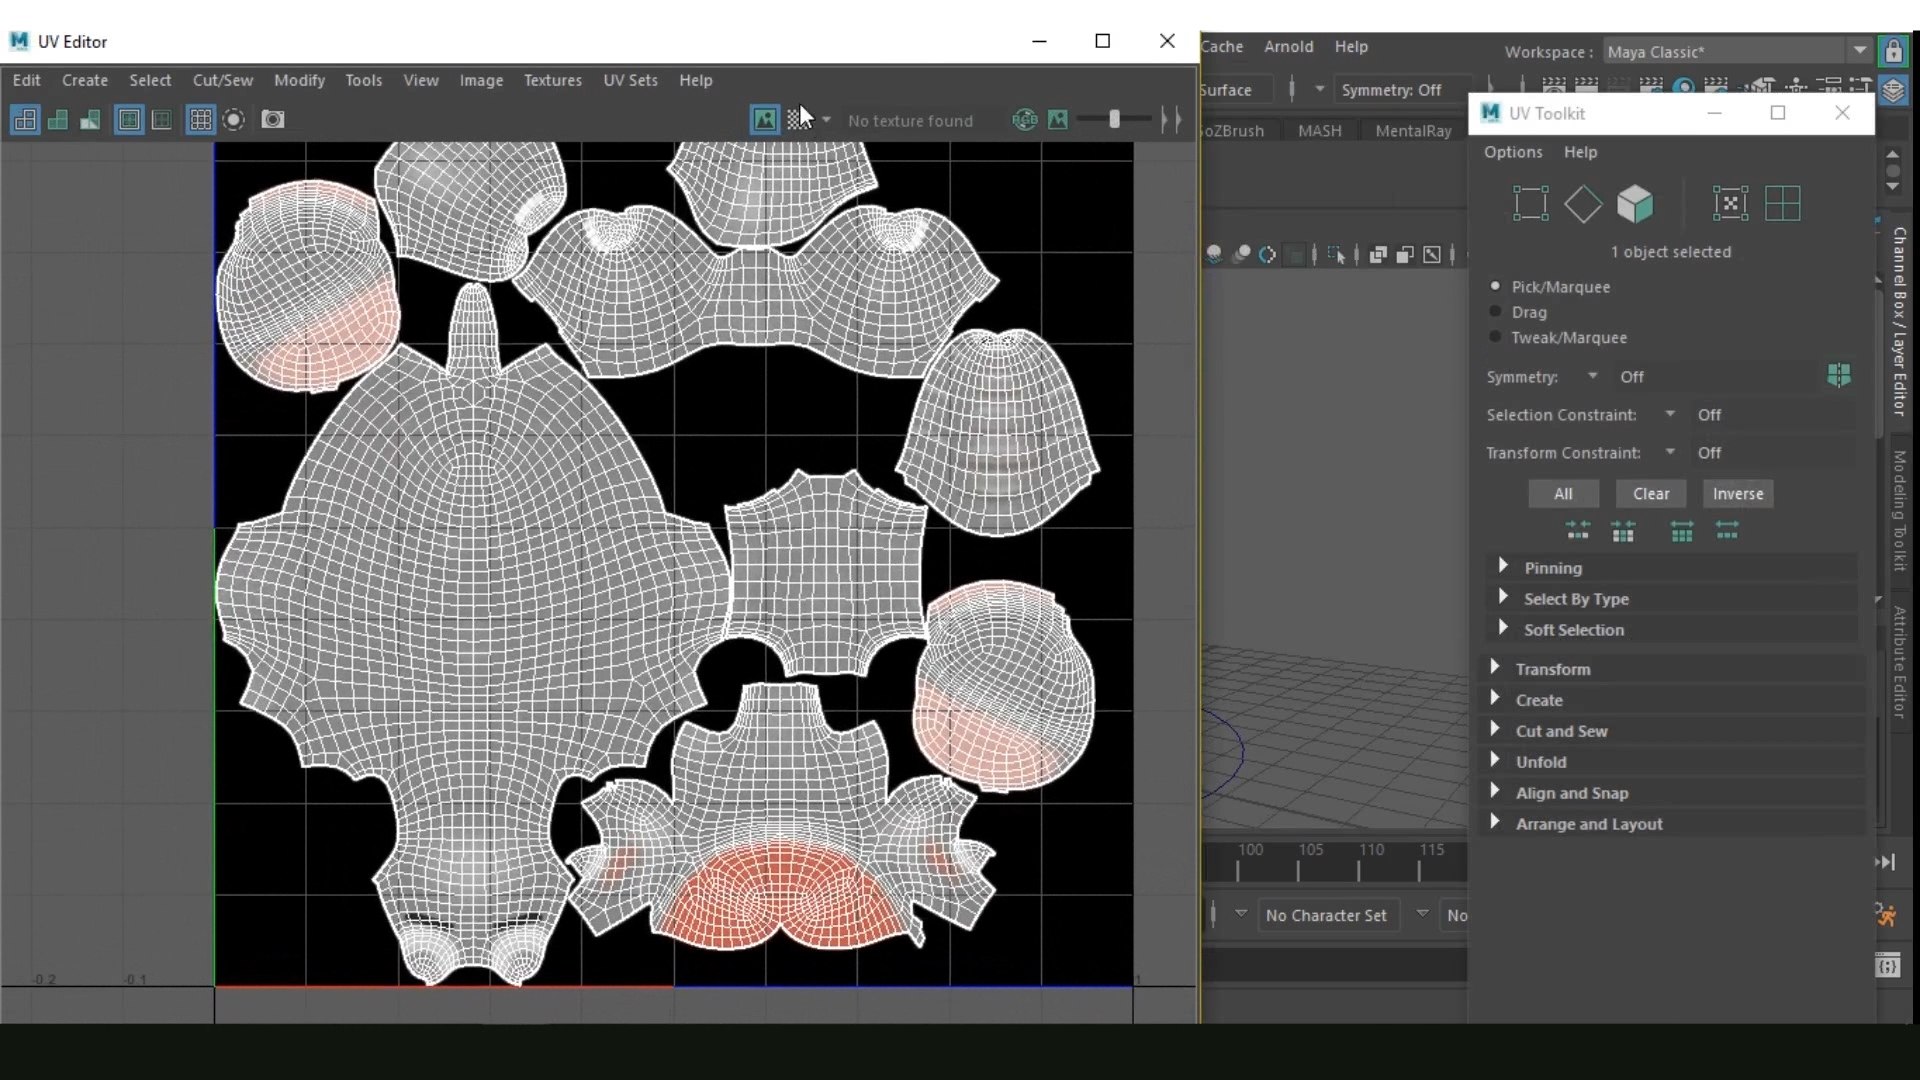
Task: Click the All selection button
Action: click(x=1564, y=494)
